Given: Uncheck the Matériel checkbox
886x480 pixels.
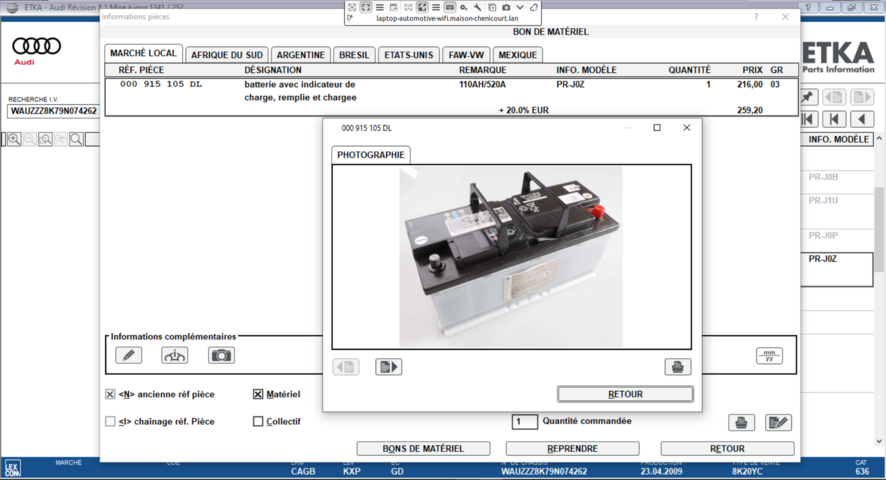Looking at the screenshot, I should tap(258, 394).
